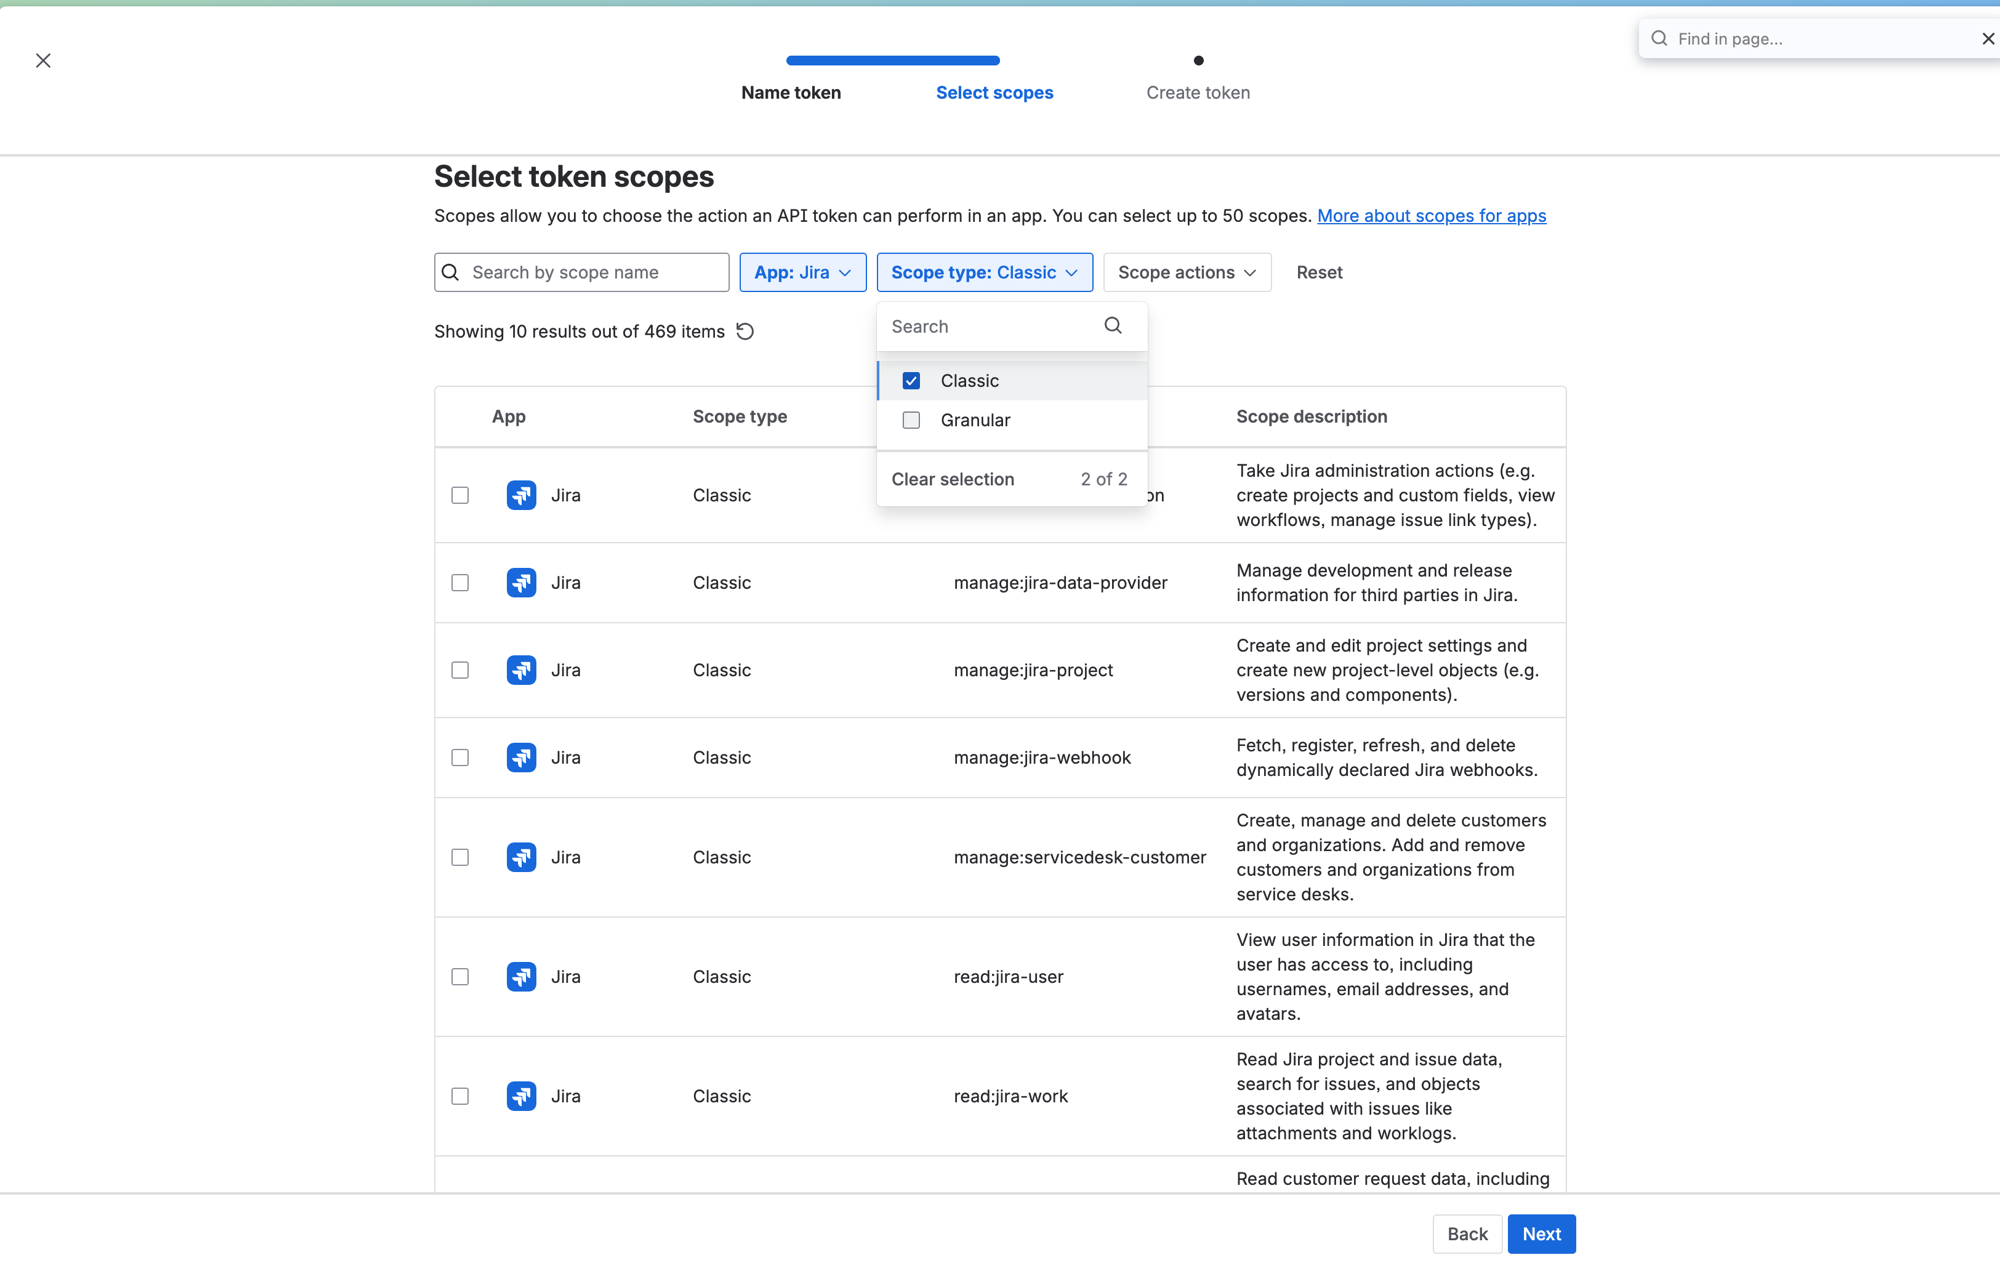Open the App: Jira filter dropdown
The image size is (2000, 1270).
tap(803, 272)
